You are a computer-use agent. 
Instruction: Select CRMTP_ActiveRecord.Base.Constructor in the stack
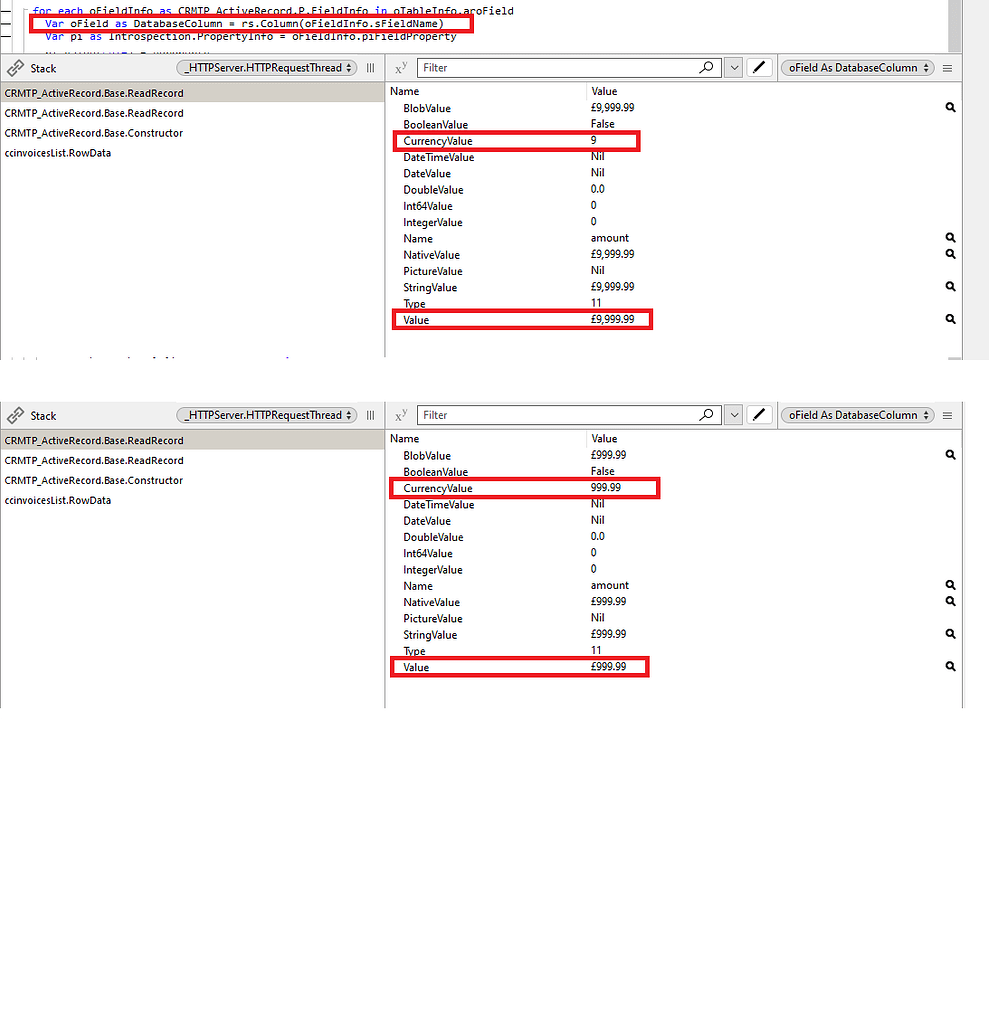point(95,133)
